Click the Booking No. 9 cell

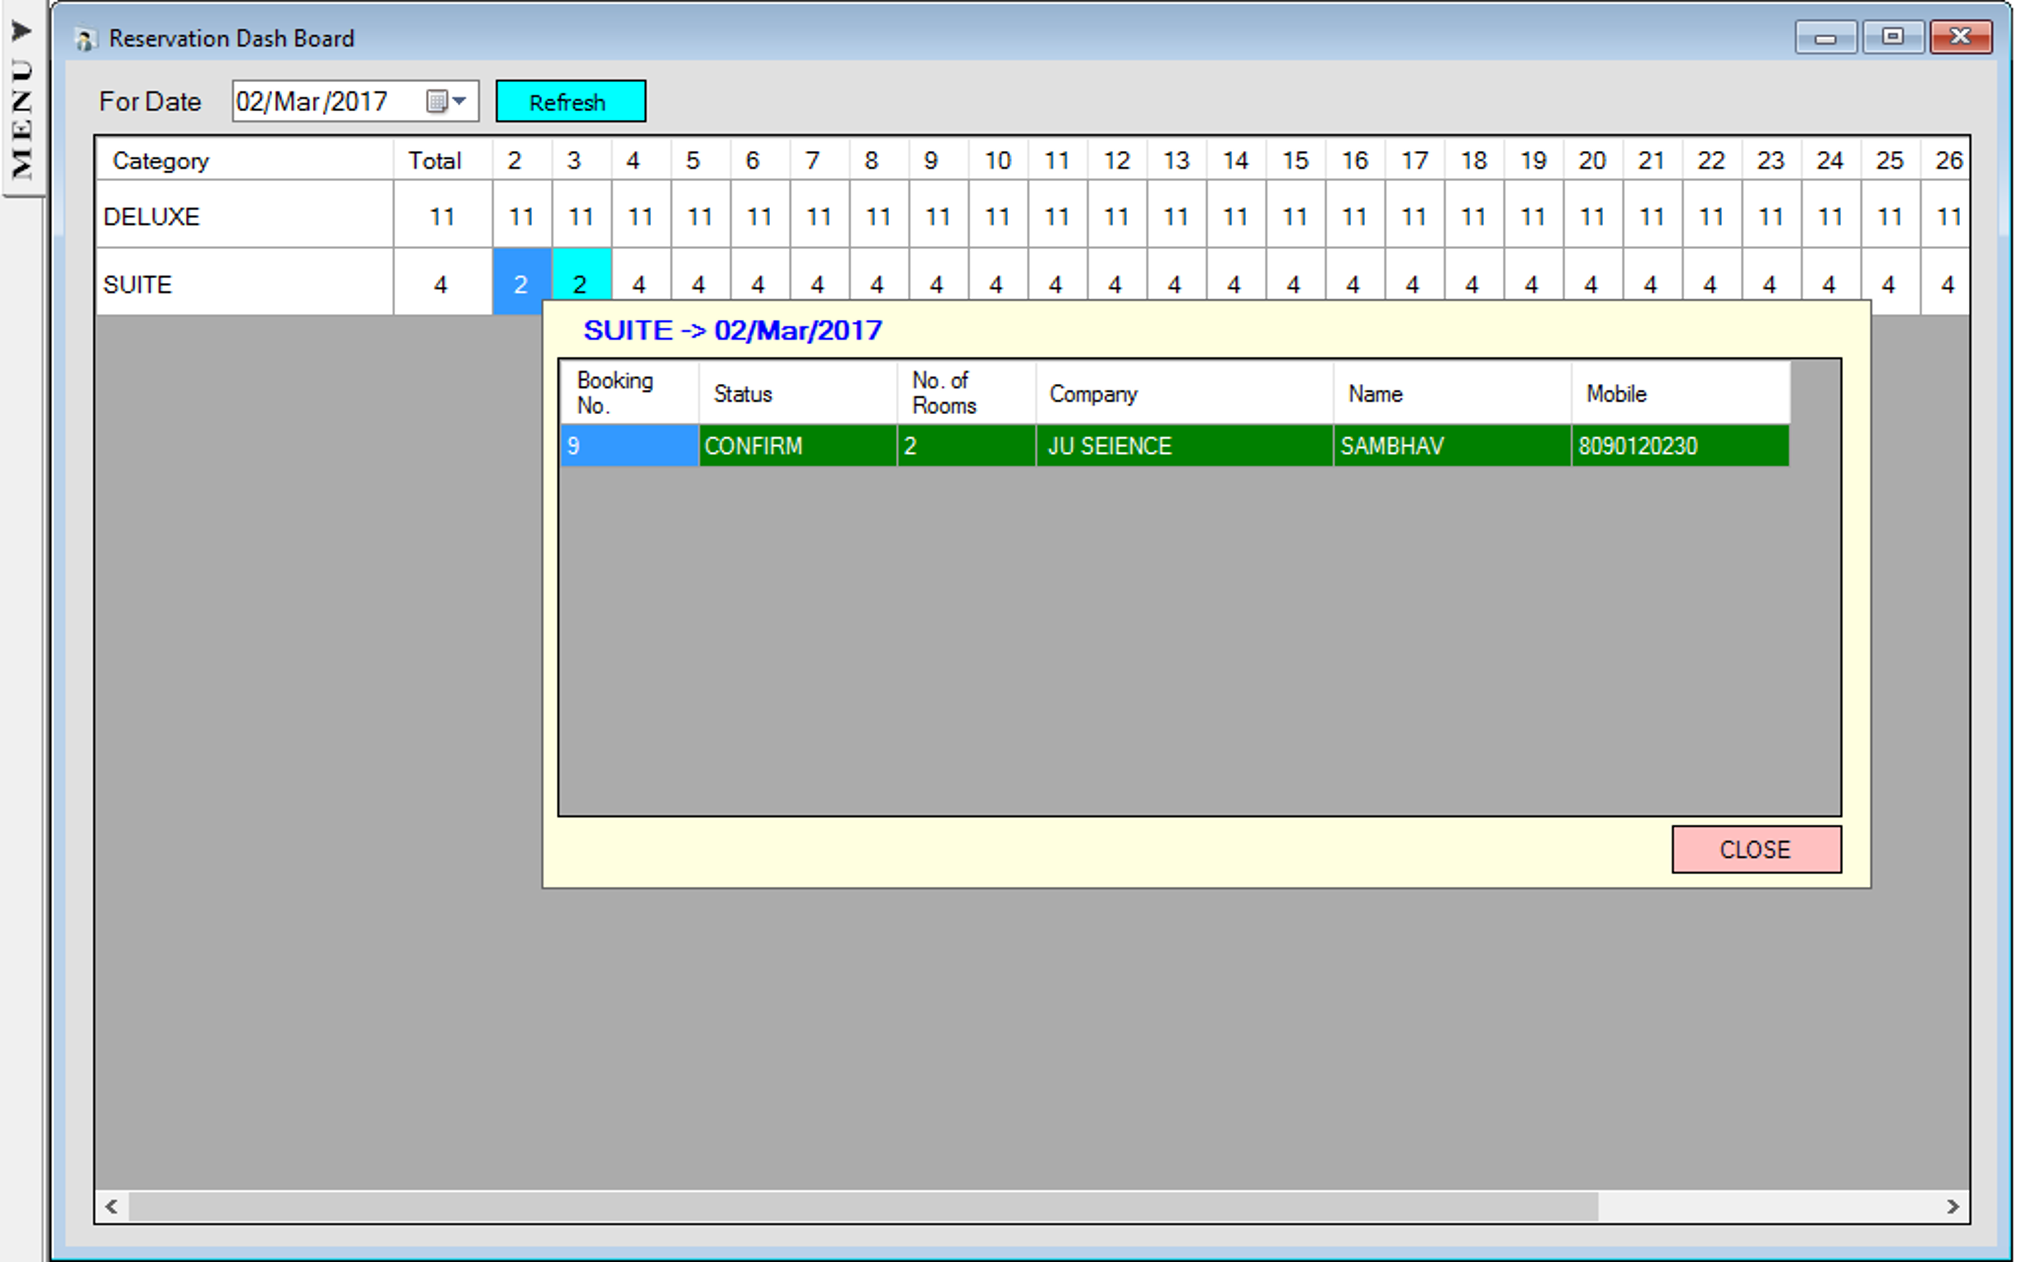[628, 446]
